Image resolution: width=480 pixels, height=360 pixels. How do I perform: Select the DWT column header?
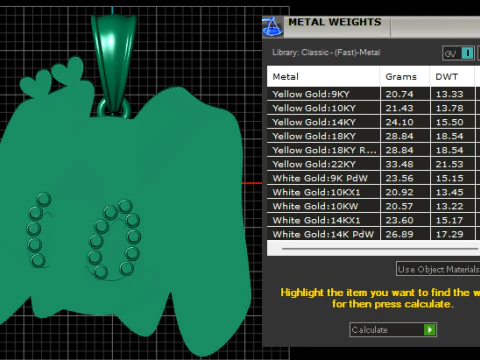click(x=452, y=77)
